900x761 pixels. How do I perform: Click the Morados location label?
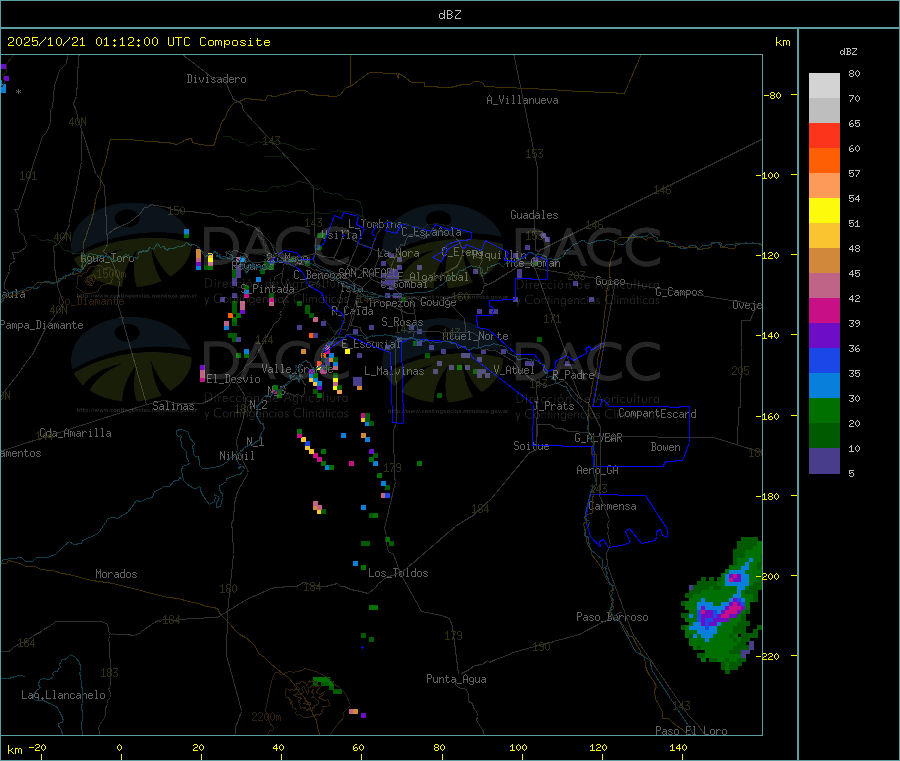pyautogui.click(x=117, y=574)
